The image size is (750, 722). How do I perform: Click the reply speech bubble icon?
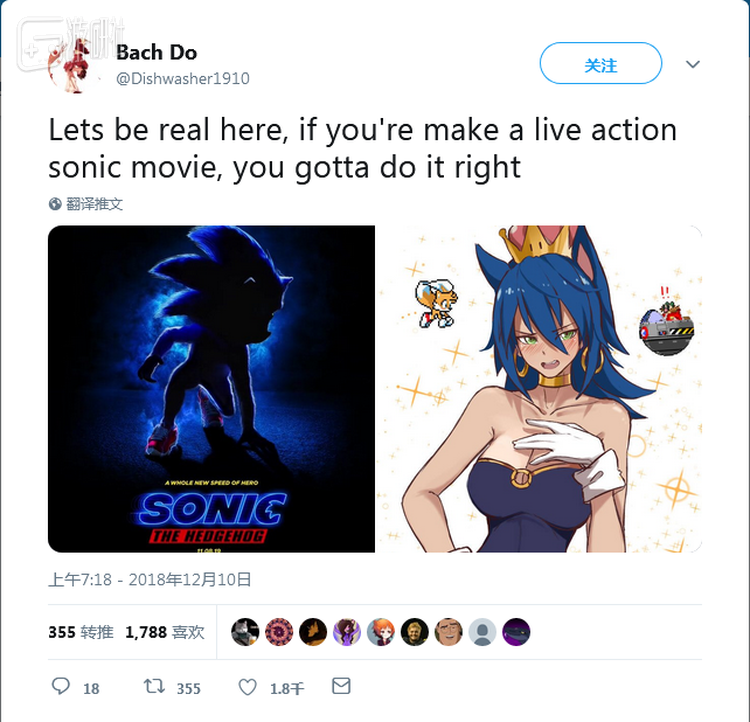tap(61, 687)
